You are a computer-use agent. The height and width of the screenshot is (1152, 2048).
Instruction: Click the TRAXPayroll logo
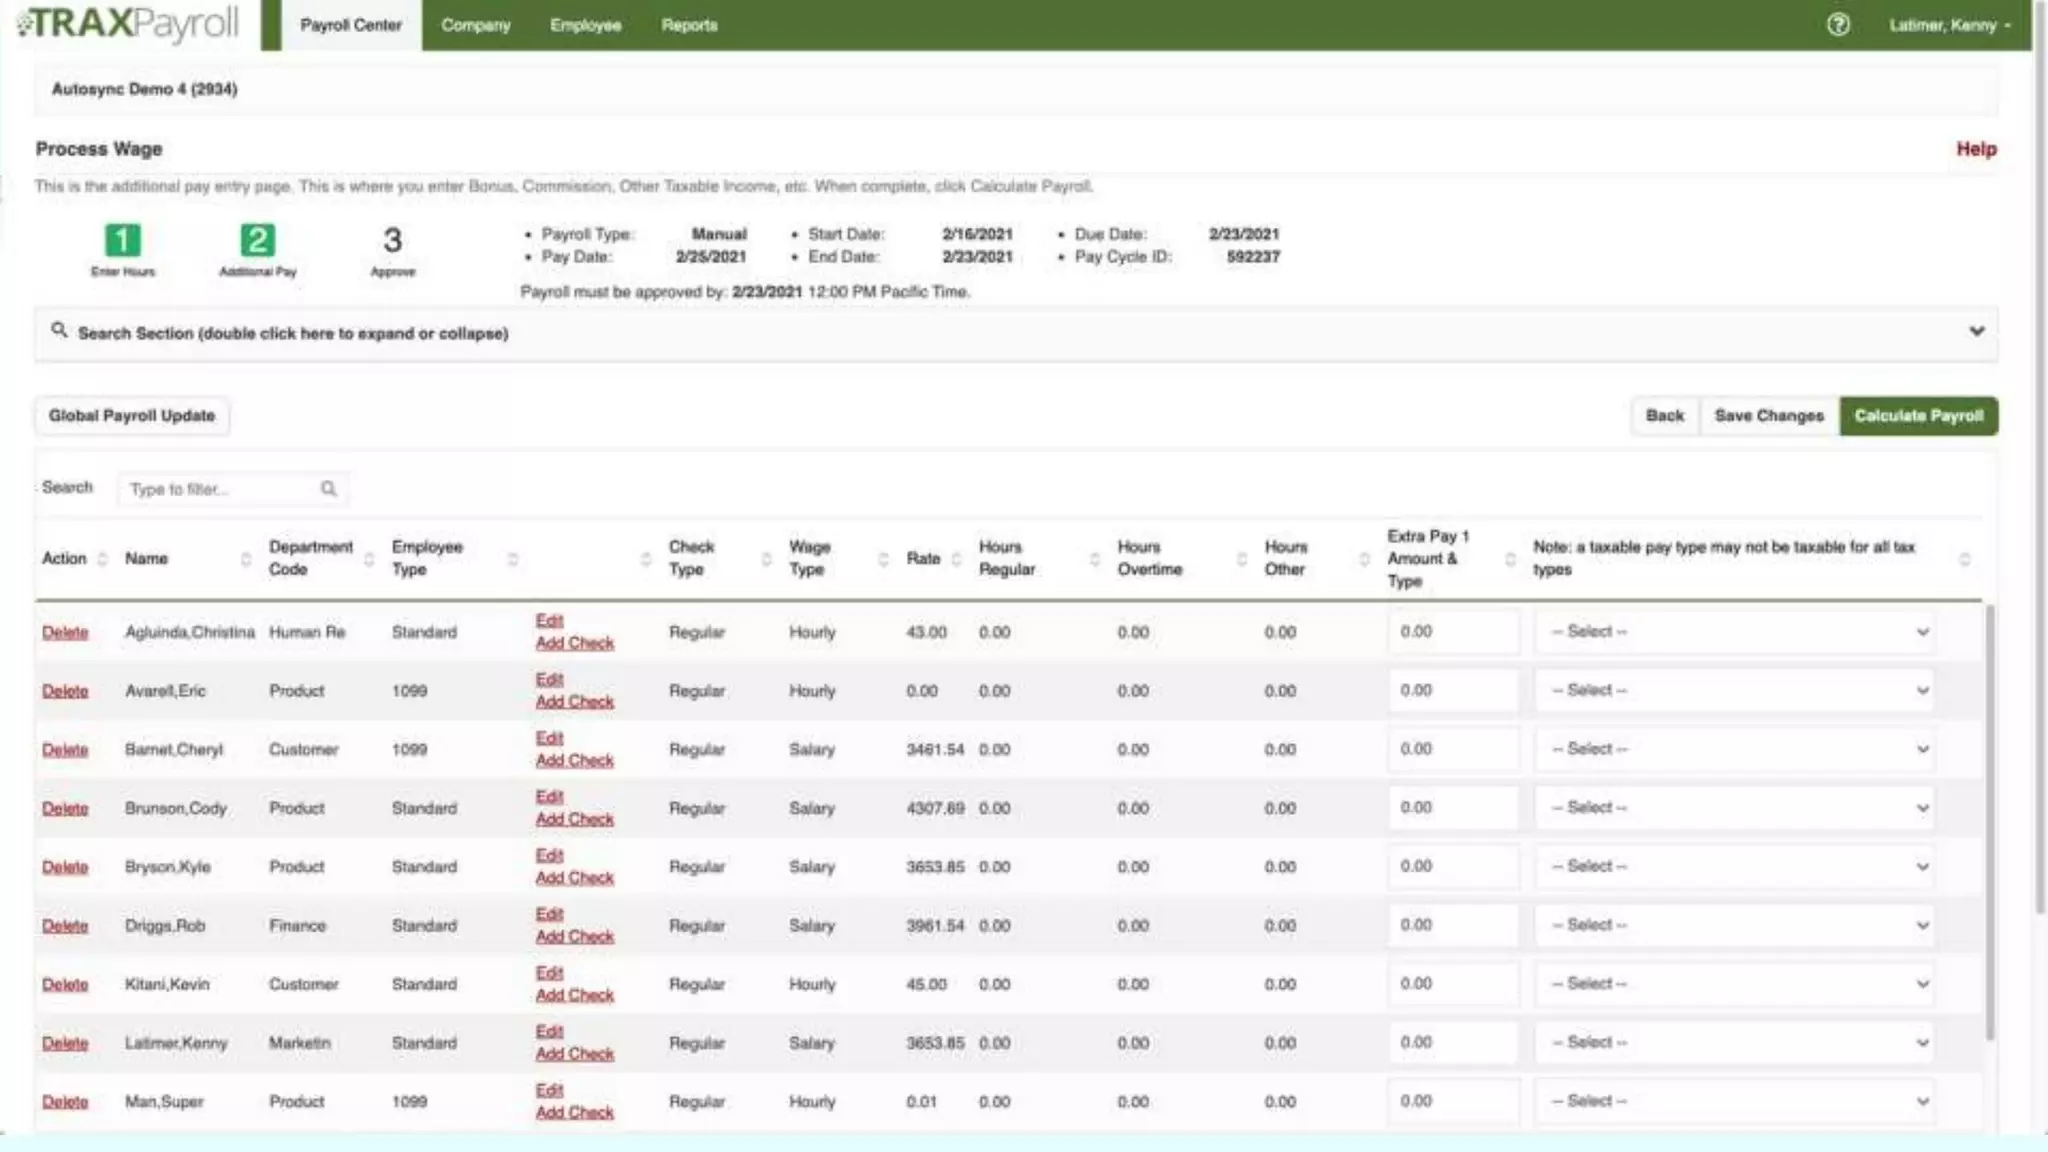tap(130, 24)
